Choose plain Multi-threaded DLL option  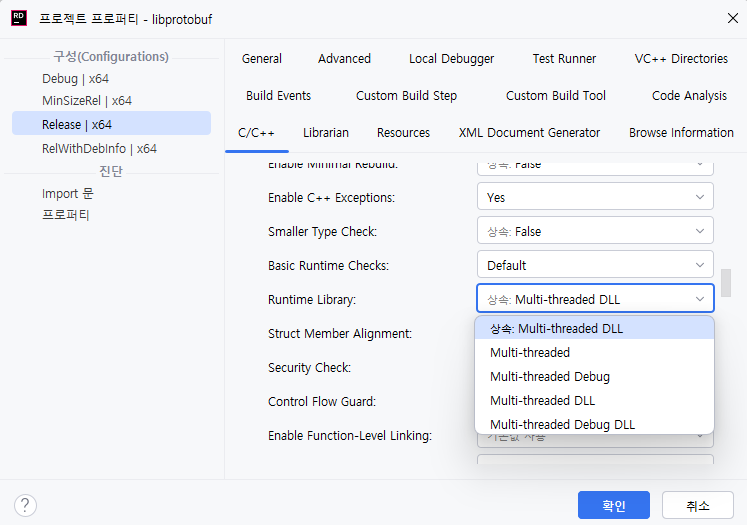click(x=594, y=401)
